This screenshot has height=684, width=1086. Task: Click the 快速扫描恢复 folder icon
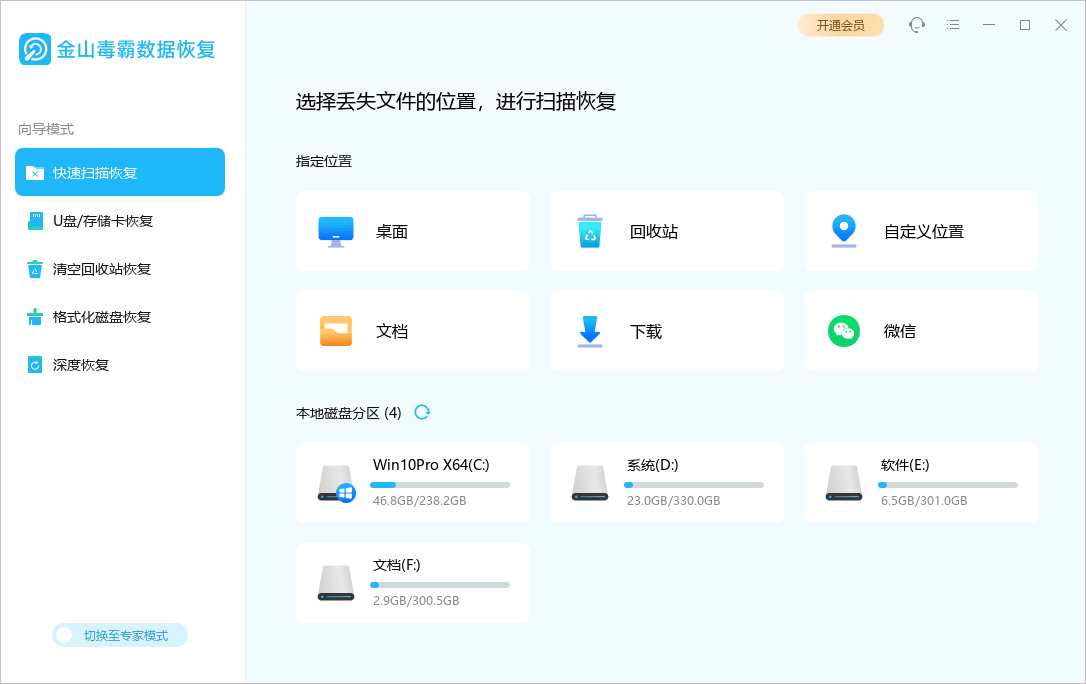pyautogui.click(x=35, y=172)
